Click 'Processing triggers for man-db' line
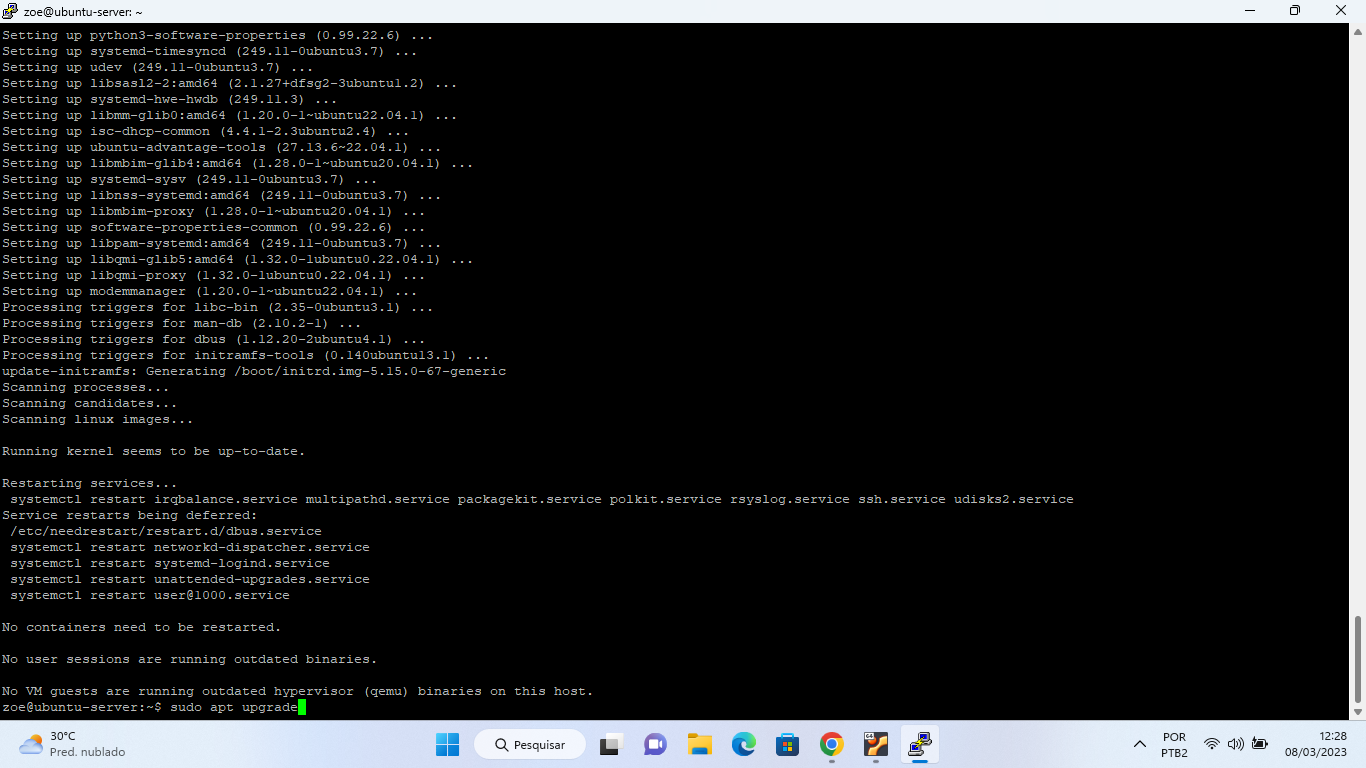This screenshot has width=1366, height=768. coord(182,323)
